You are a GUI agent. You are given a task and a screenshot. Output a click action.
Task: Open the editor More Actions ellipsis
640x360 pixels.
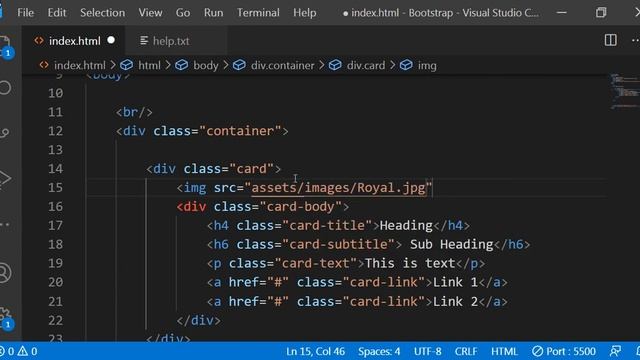coord(635,40)
